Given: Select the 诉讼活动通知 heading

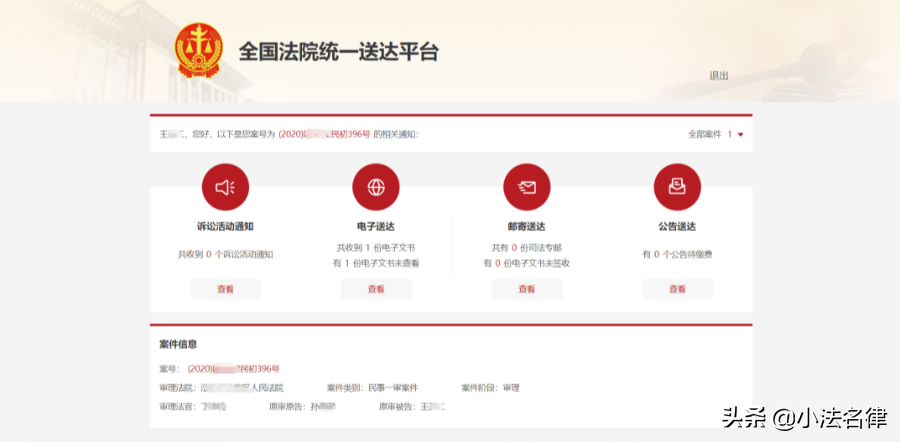Looking at the screenshot, I should pos(225,227).
